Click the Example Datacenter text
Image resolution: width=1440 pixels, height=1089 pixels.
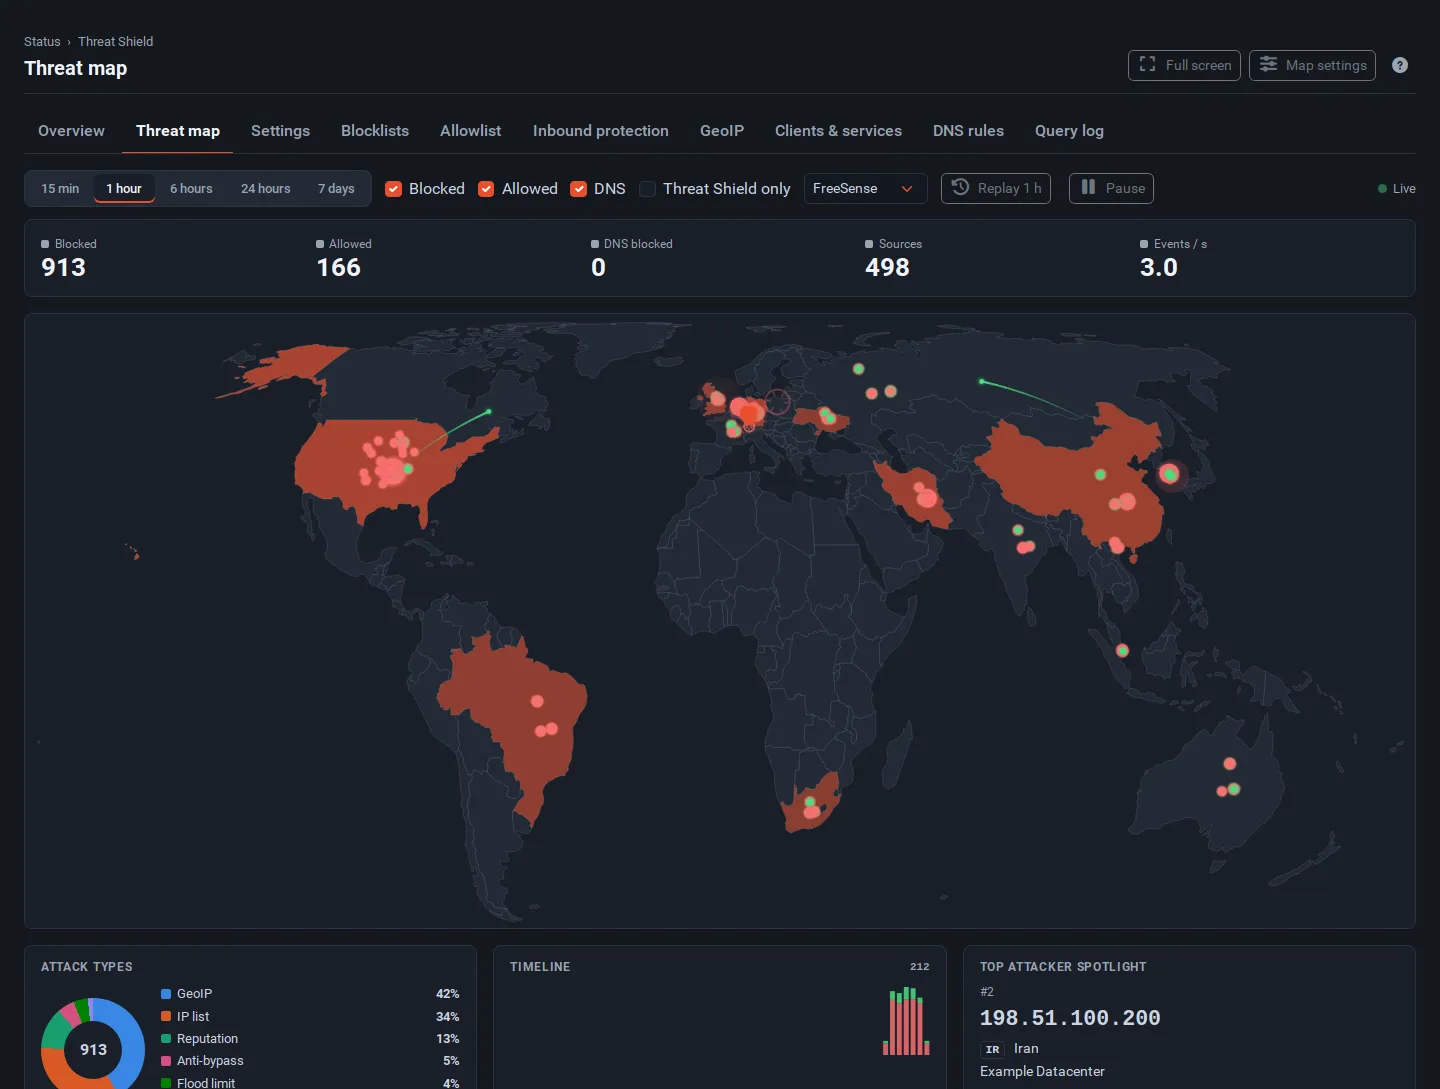coord(1042,1071)
